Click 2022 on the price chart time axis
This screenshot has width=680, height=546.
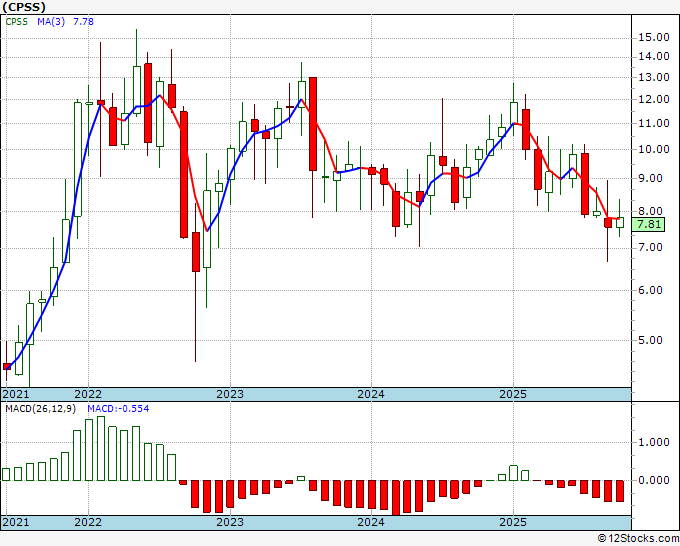[x=88, y=394]
